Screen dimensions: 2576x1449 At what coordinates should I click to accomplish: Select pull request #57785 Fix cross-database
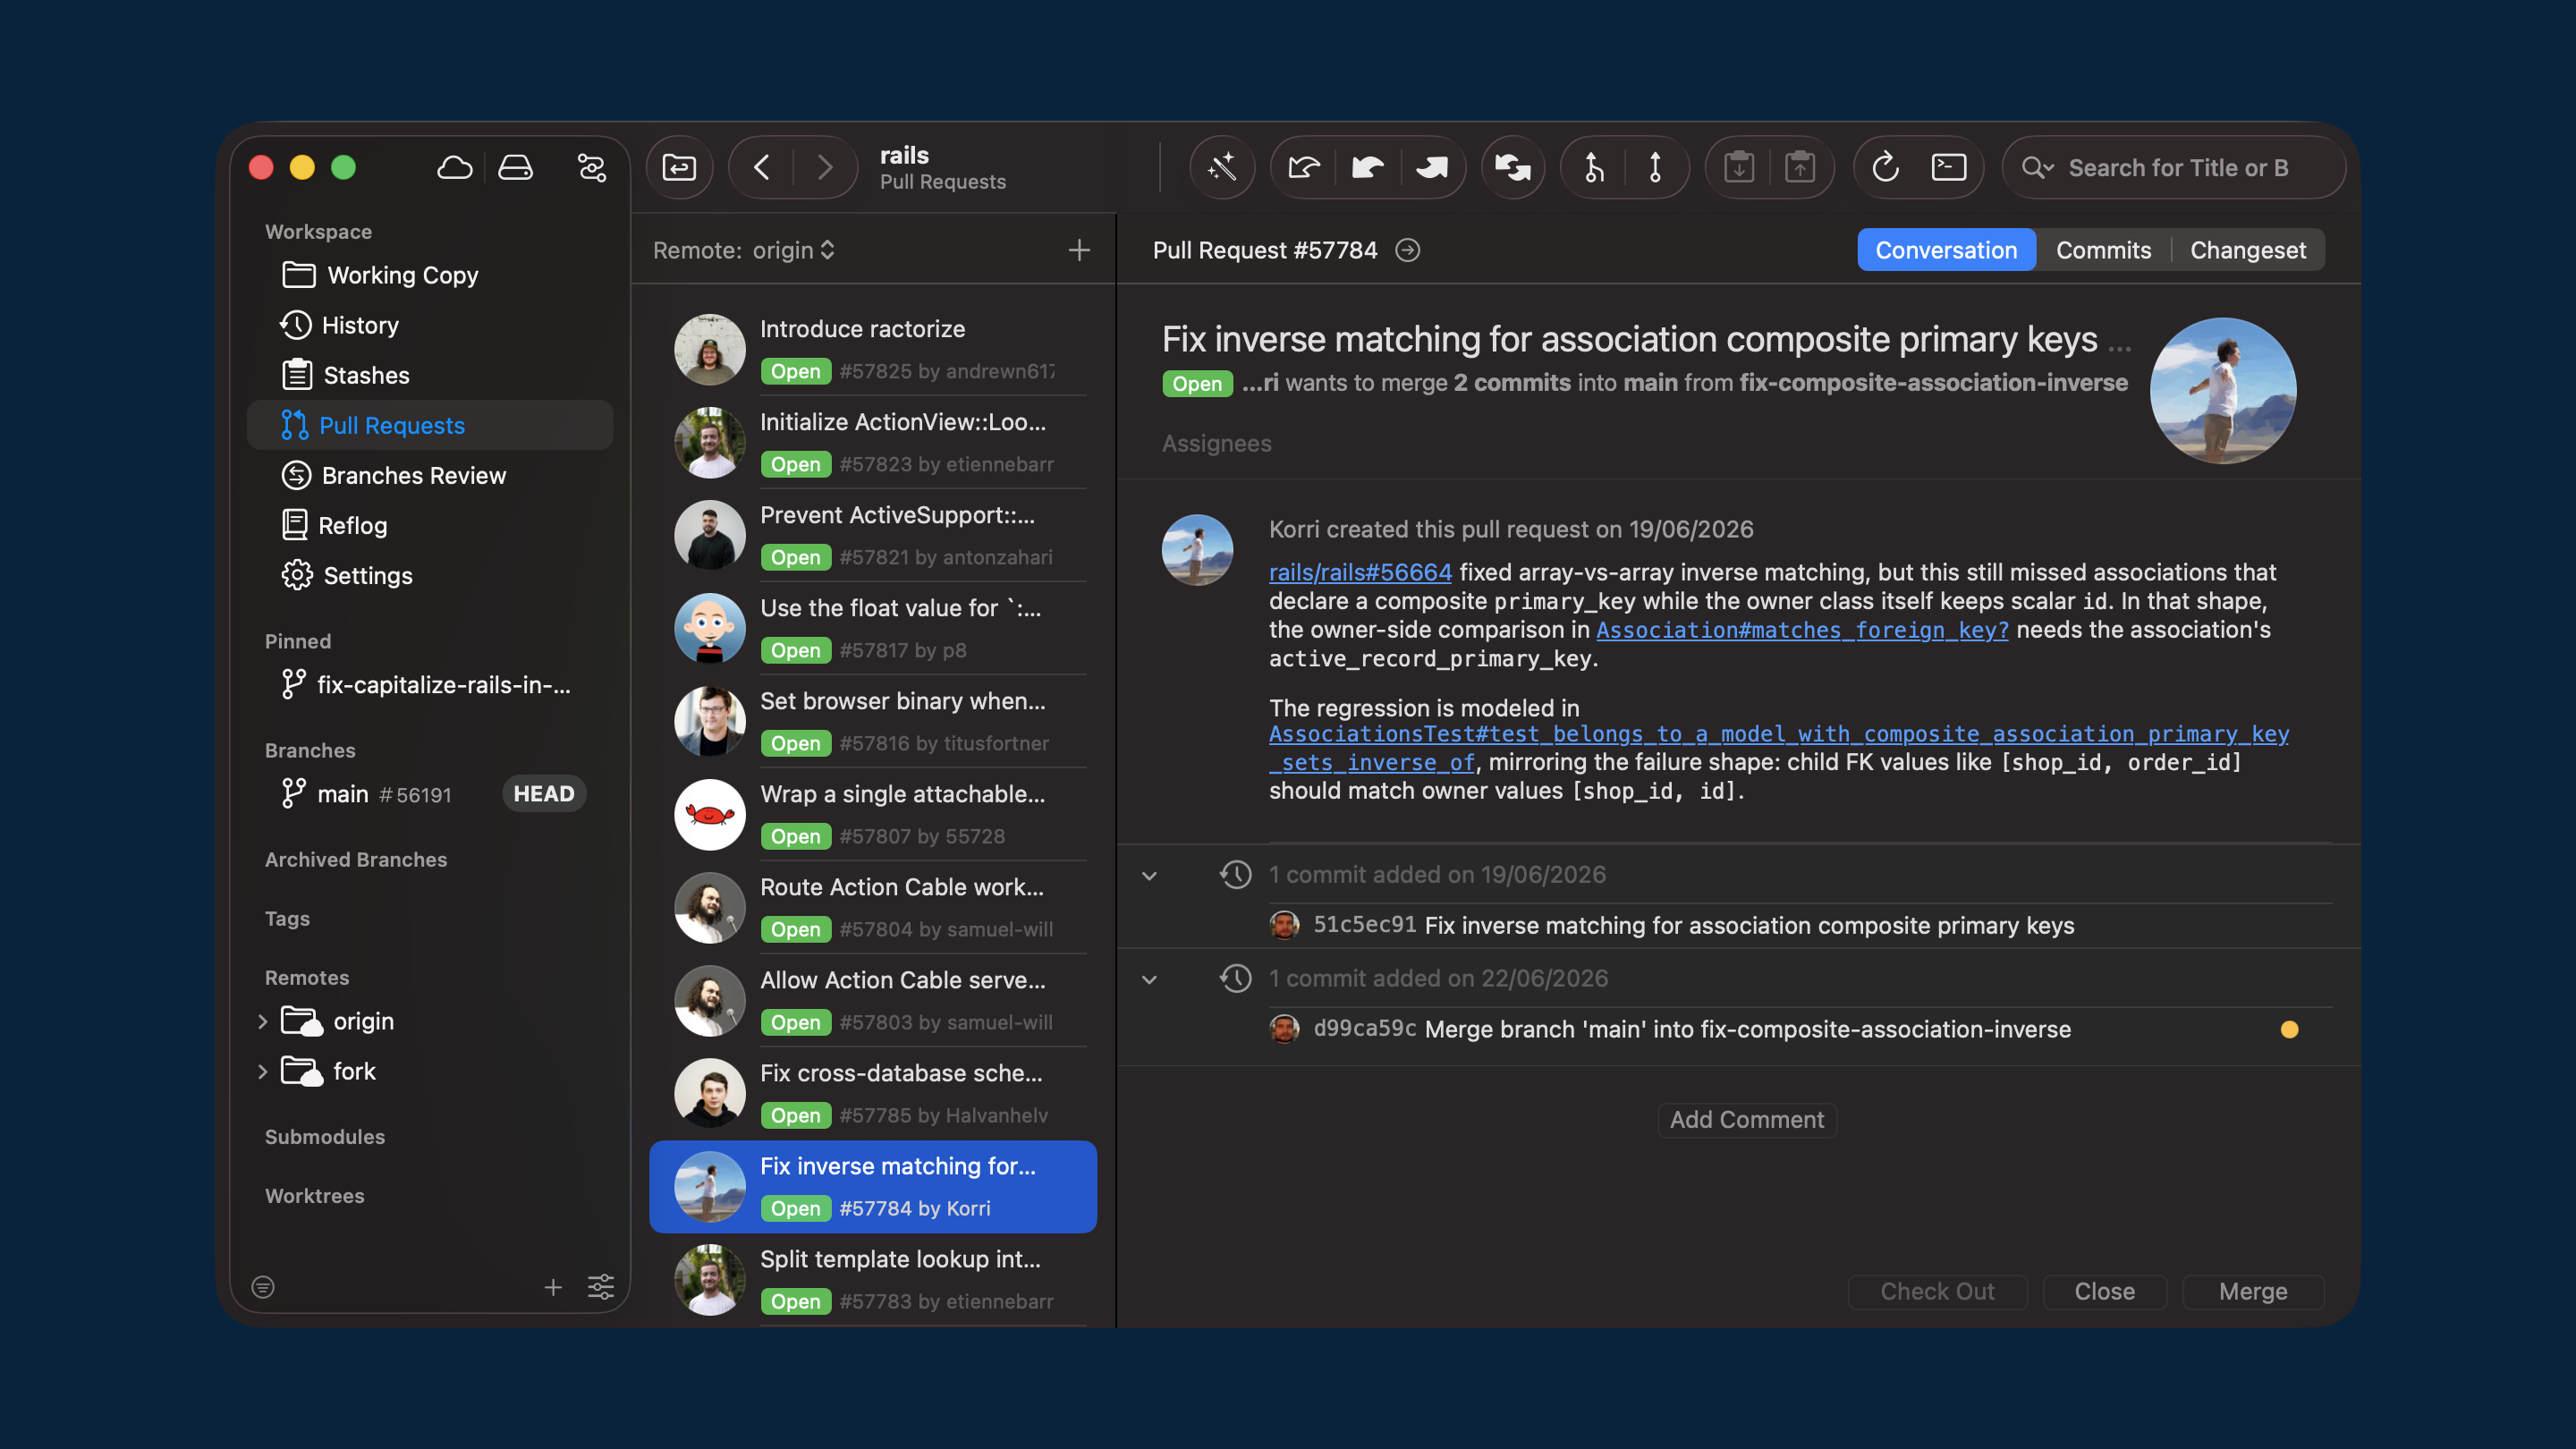[873, 1094]
